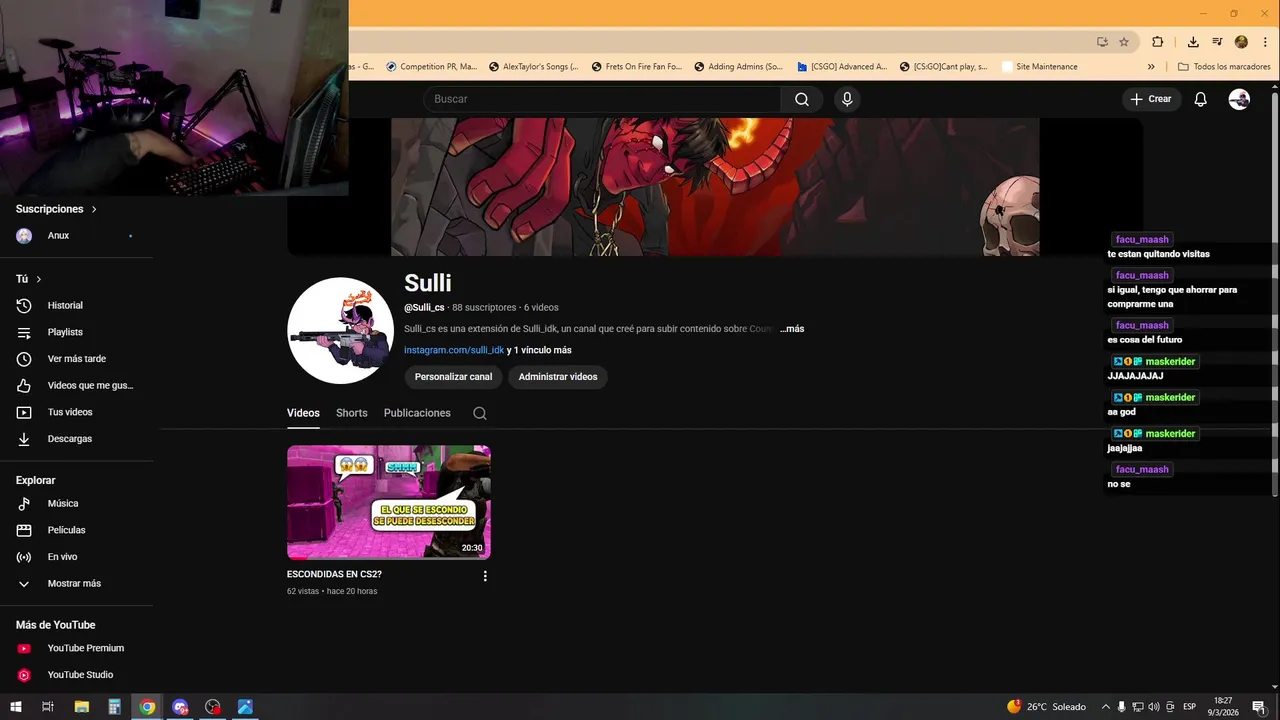Activate voice search microphone

coord(847,99)
